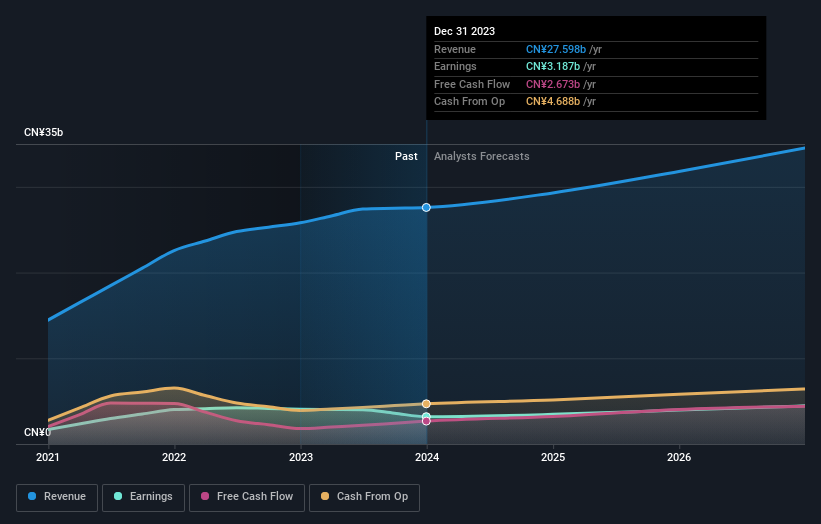Select the 2026 x-axis label
This screenshot has width=821, height=524.
679,457
